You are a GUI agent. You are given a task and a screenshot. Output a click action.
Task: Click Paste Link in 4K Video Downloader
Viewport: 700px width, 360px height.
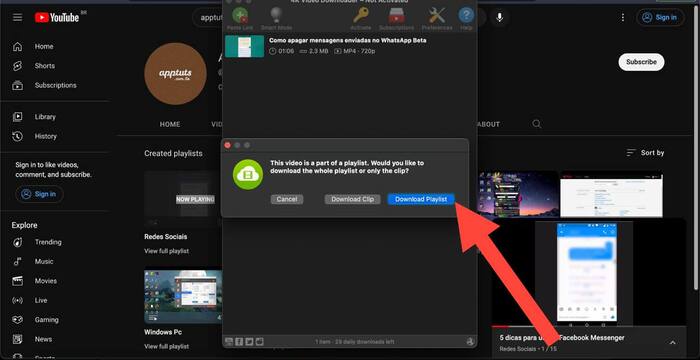point(240,18)
